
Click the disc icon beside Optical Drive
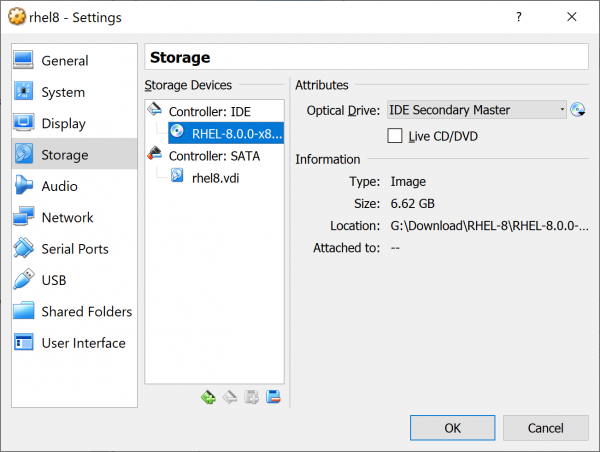pyautogui.click(x=578, y=110)
